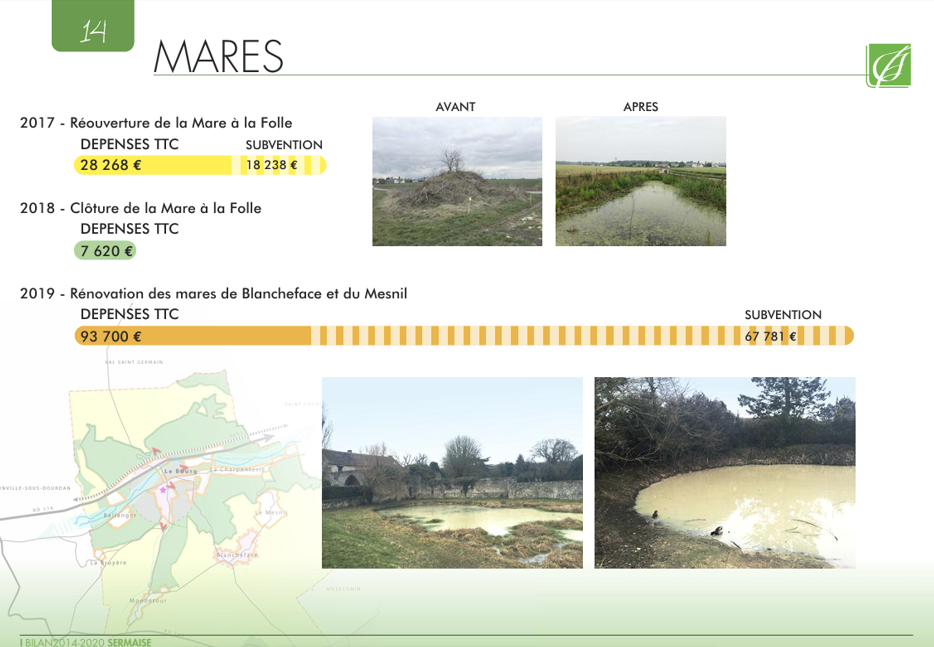
Task: Click the 2017 Réouverture de la Mare heading
Action: [x=156, y=123]
